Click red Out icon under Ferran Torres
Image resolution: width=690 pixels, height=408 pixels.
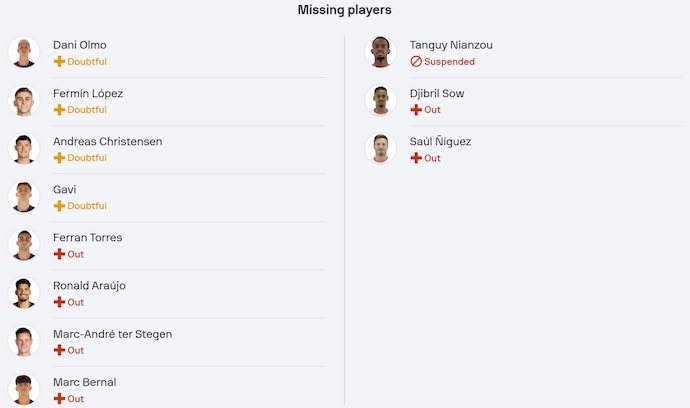59,254
